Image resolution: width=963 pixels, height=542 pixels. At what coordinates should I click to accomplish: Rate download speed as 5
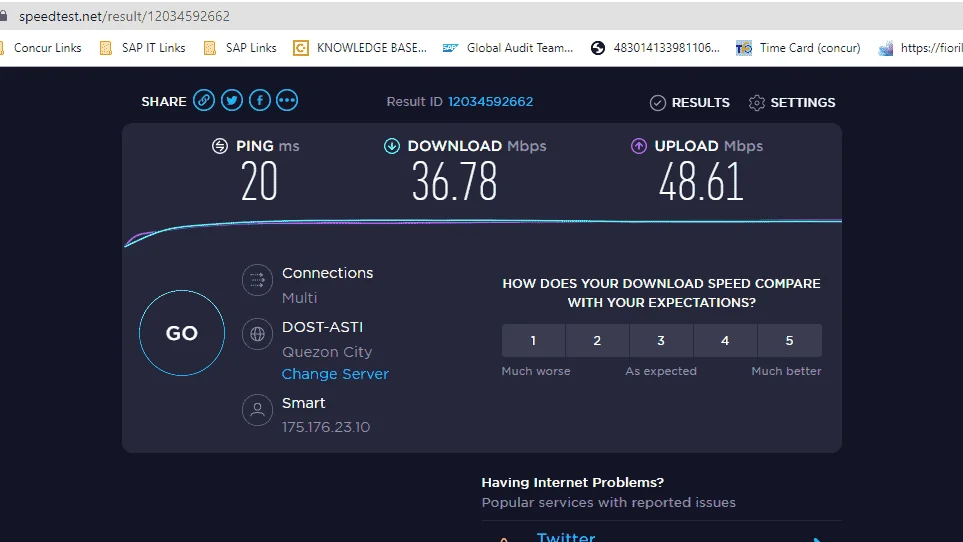pos(790,341)
